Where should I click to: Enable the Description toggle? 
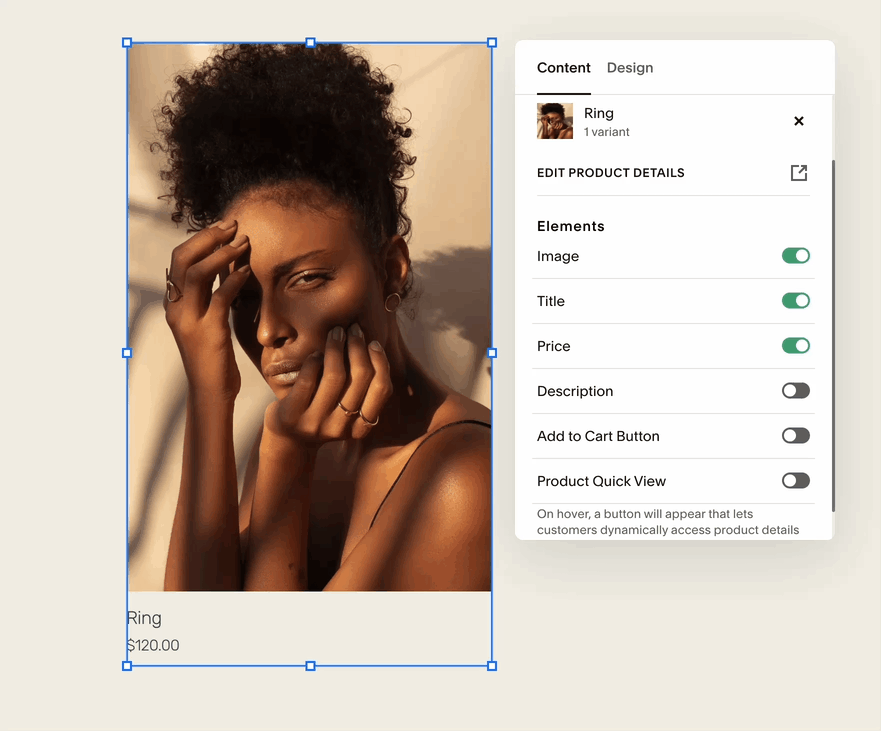(796, 391)
